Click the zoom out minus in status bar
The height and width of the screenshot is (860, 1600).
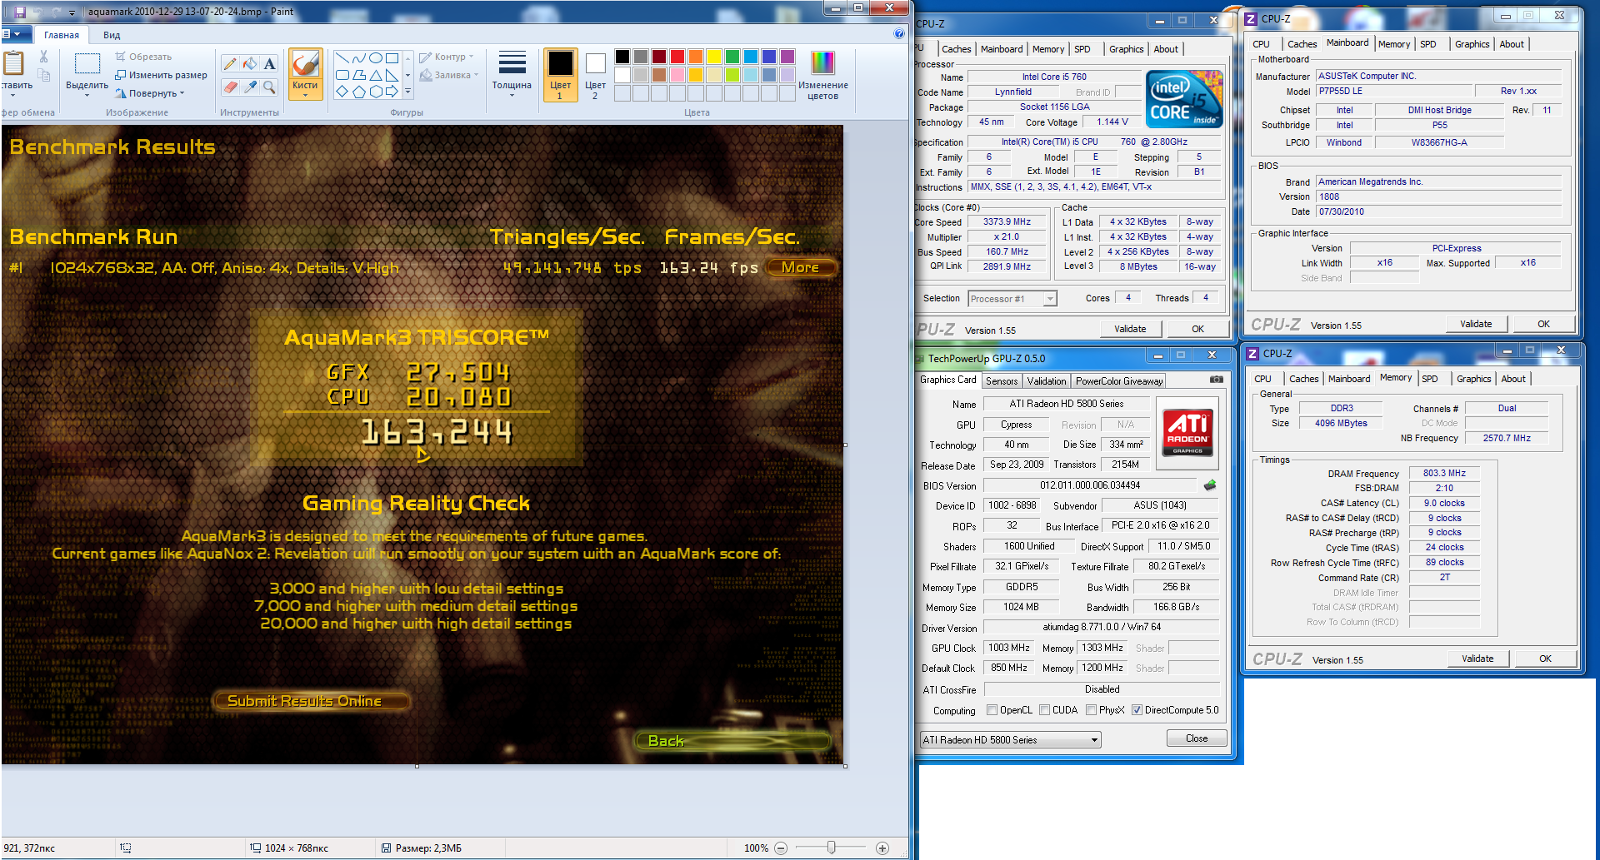tap(781, 848)
